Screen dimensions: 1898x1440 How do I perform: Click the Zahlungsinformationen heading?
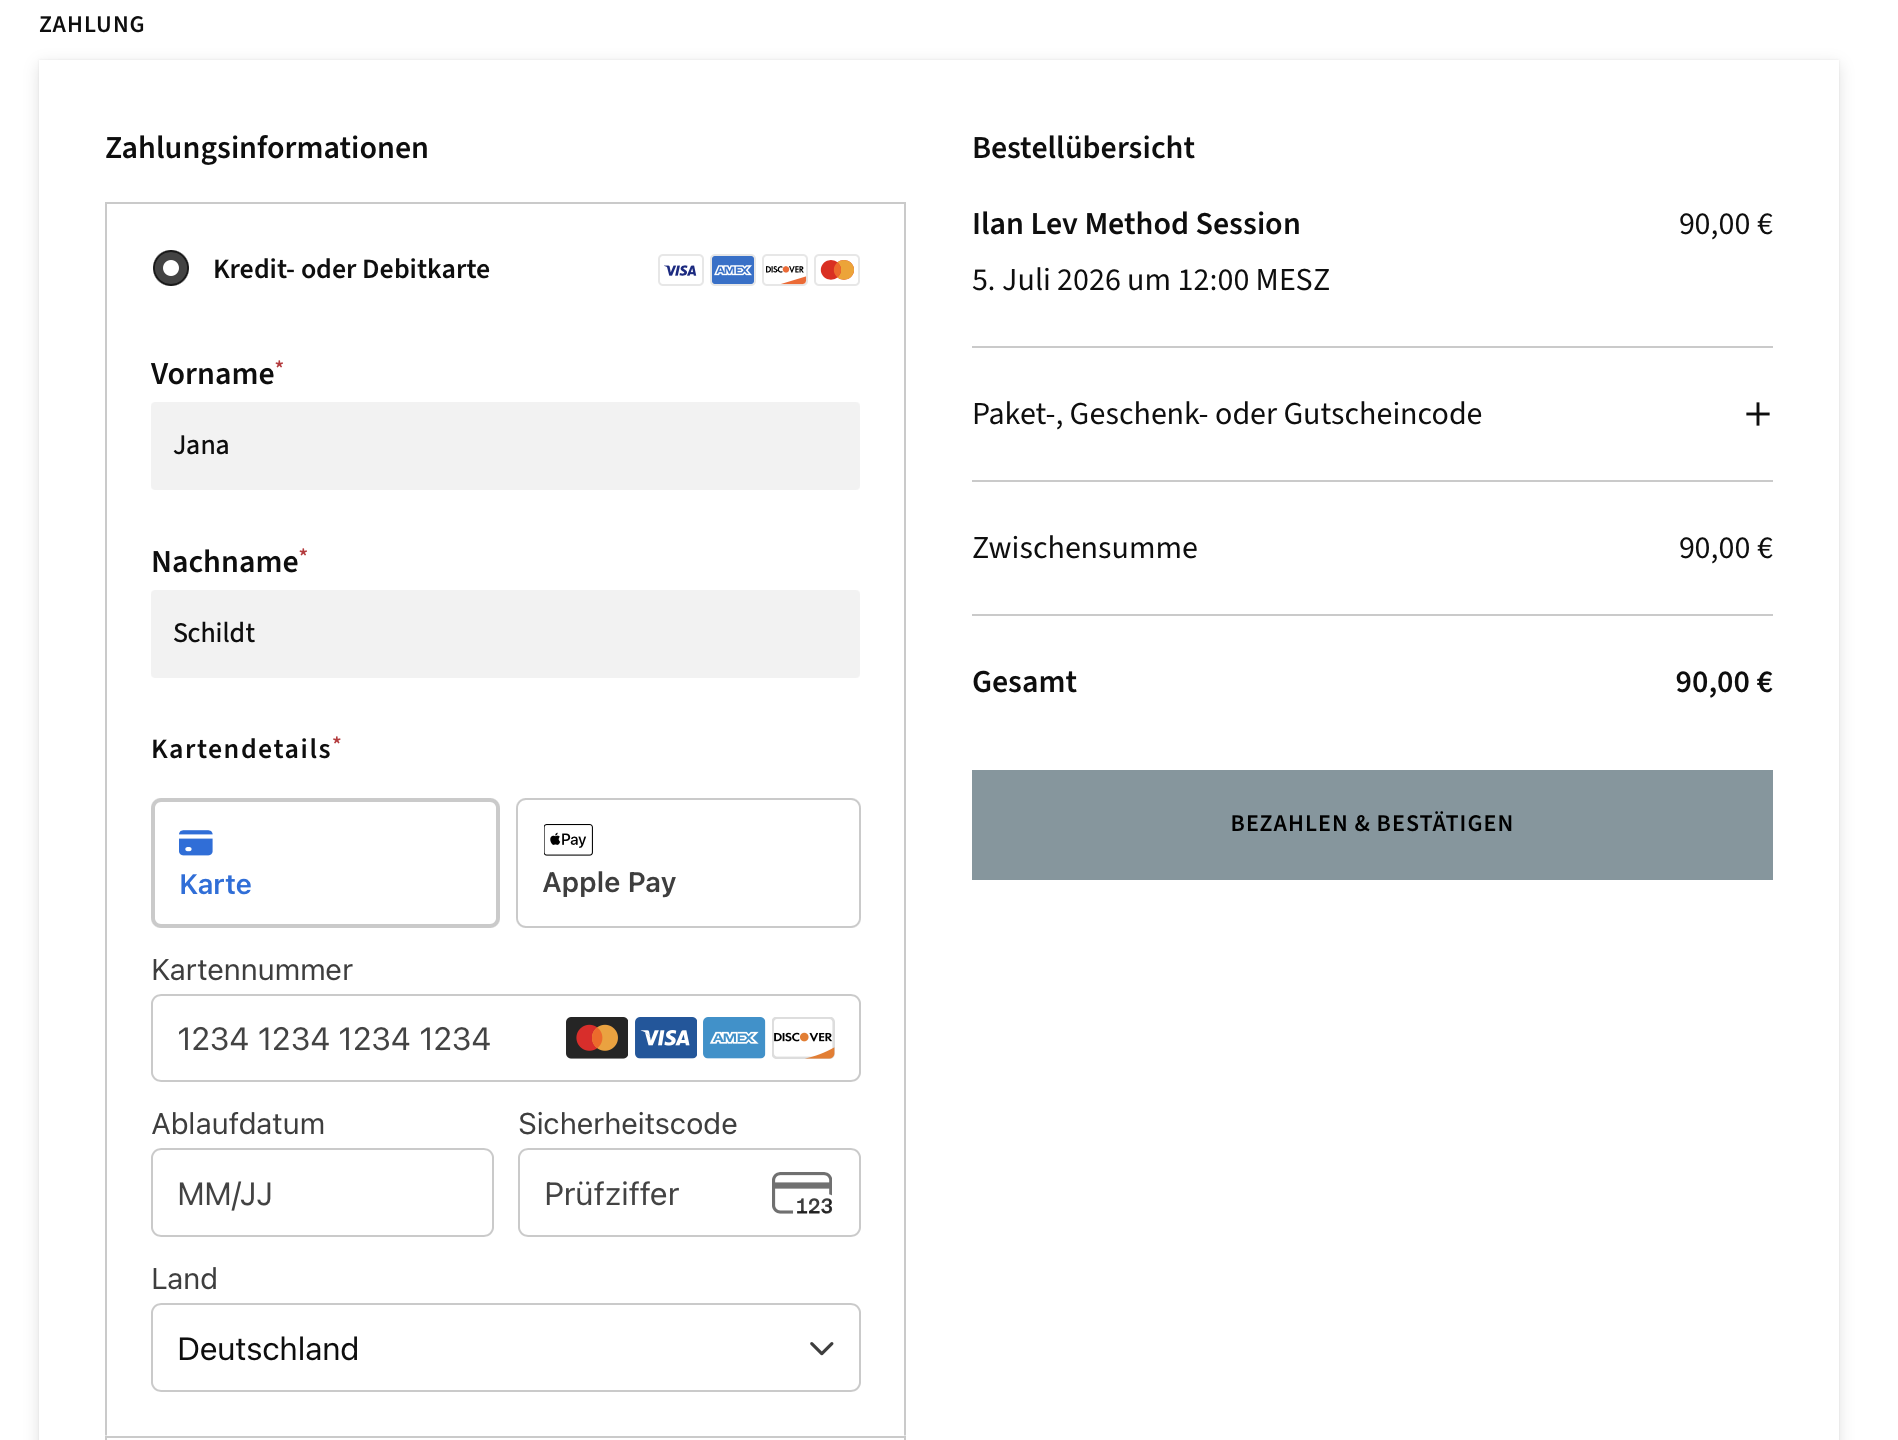coord(267,148)
